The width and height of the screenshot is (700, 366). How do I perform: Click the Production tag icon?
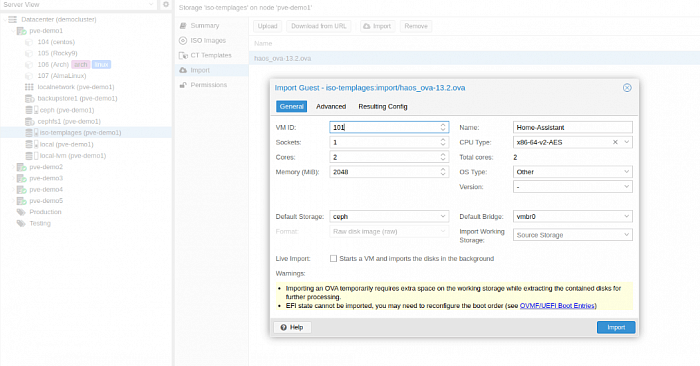(21, 212)
